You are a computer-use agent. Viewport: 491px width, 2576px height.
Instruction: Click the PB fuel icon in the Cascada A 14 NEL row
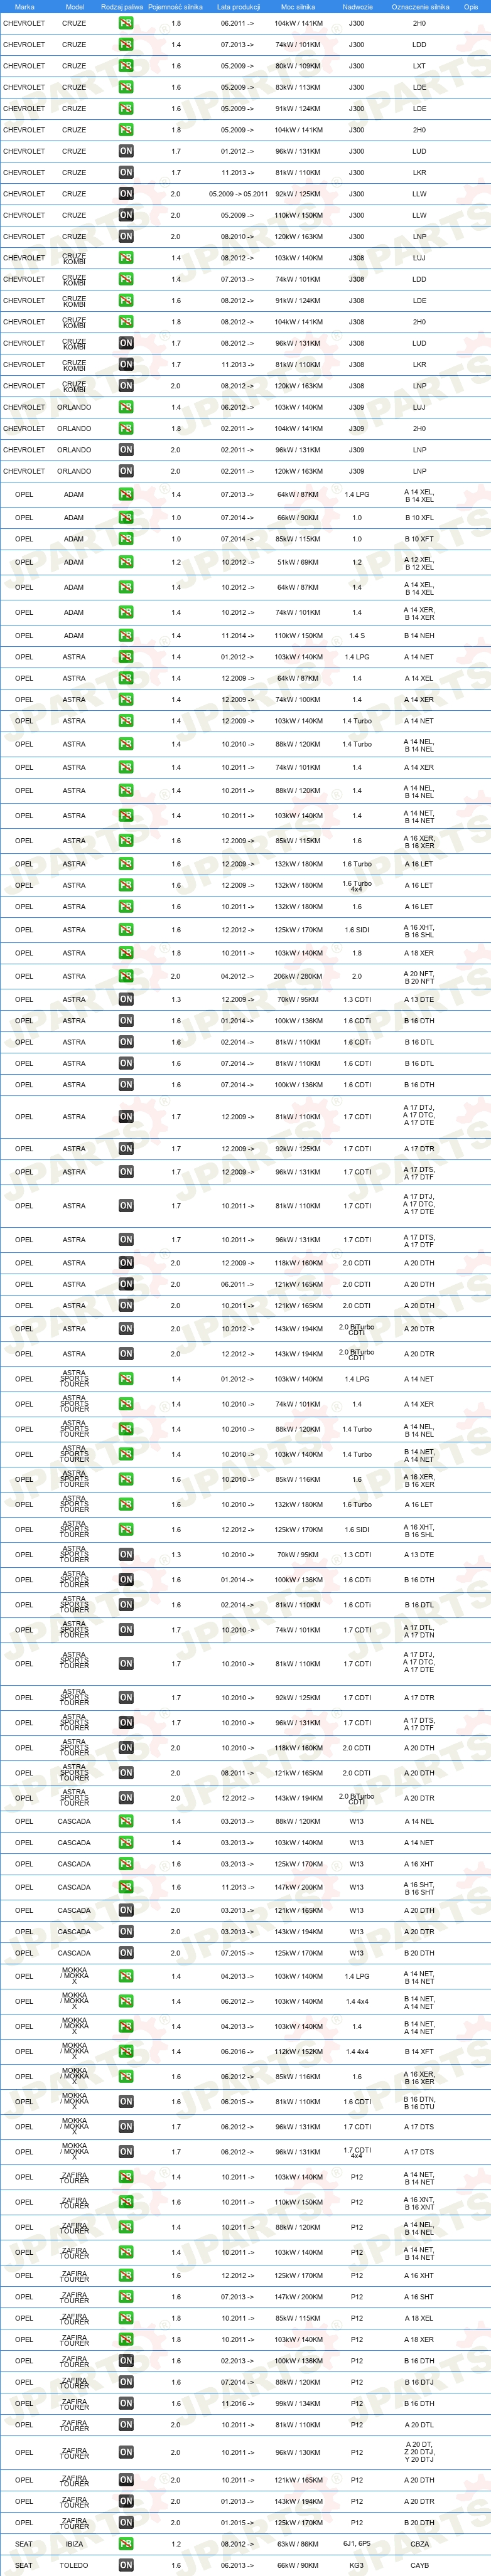[x=126, y=1821]
